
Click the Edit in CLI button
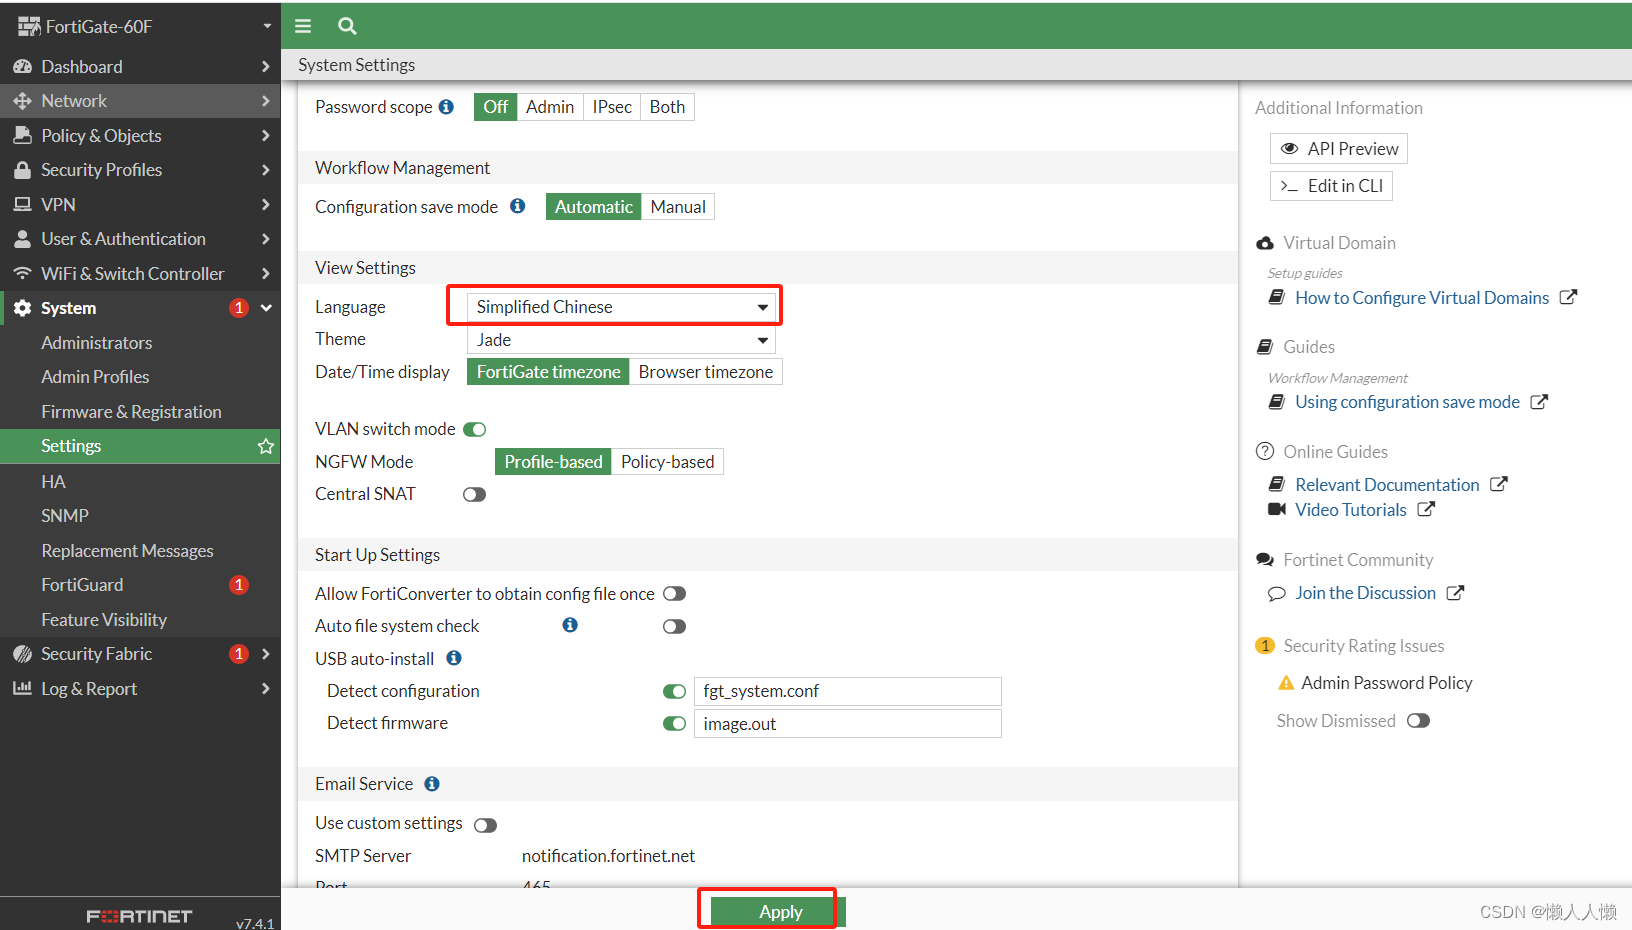tap(1331, 185)
